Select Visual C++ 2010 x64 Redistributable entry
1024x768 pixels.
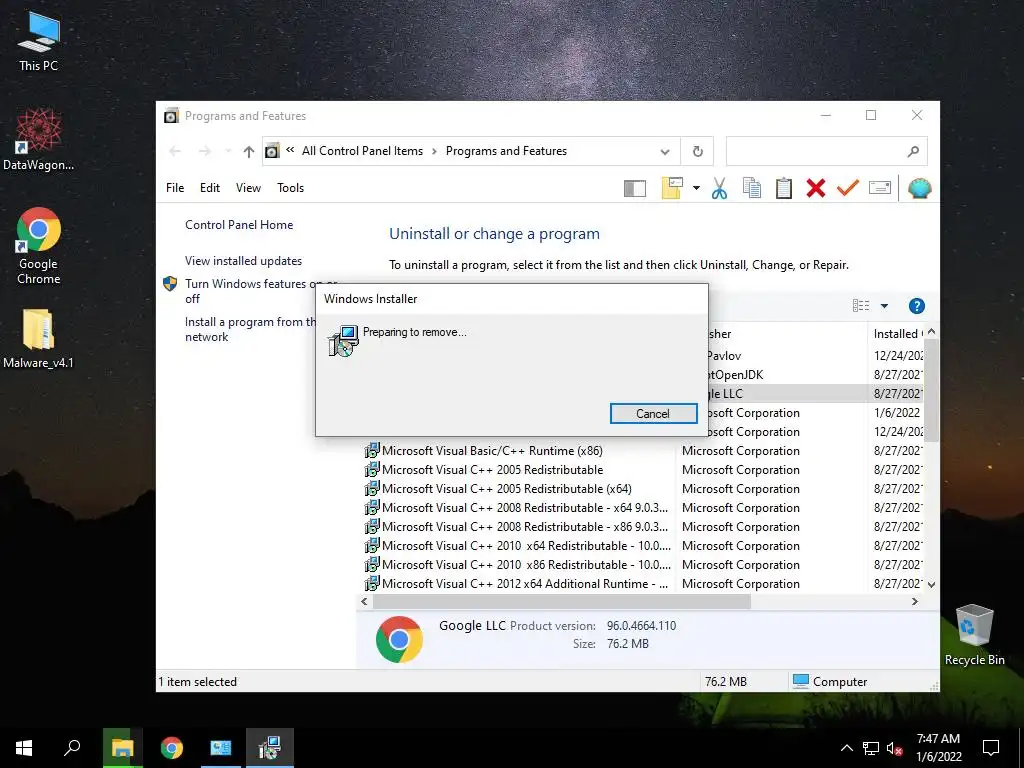pos(526,545)
